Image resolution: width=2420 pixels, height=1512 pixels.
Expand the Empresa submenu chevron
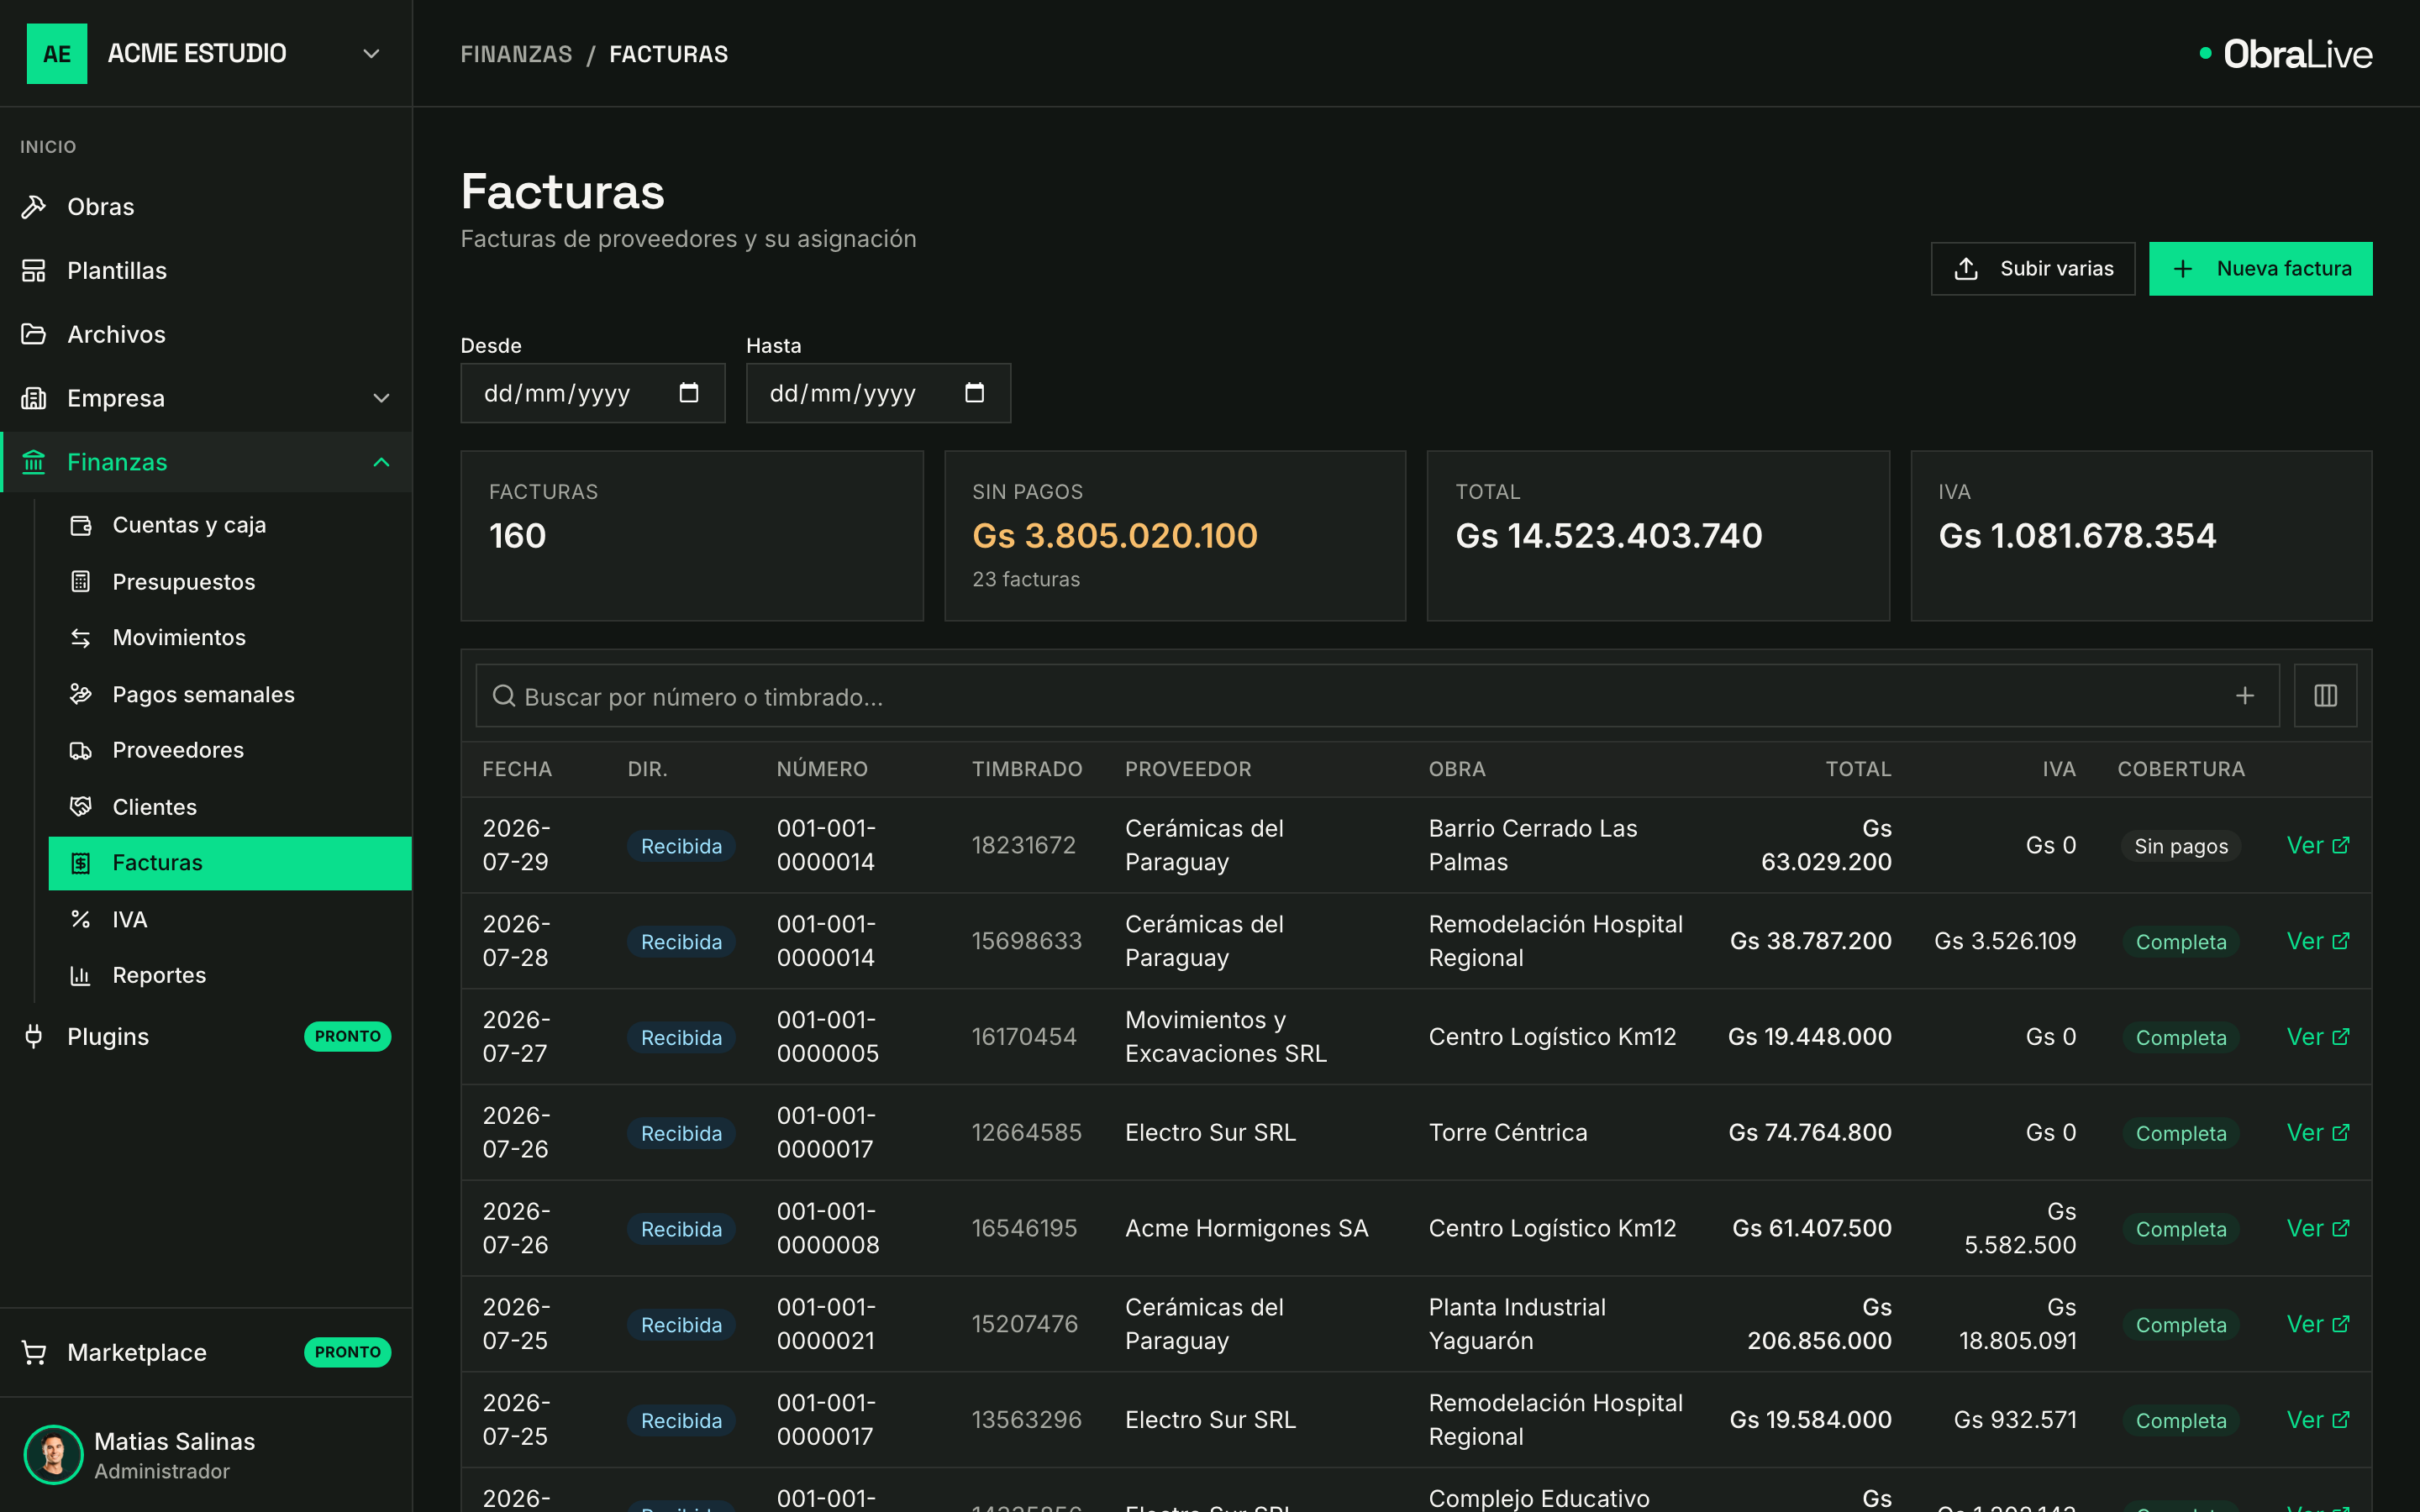click(381, 398)
